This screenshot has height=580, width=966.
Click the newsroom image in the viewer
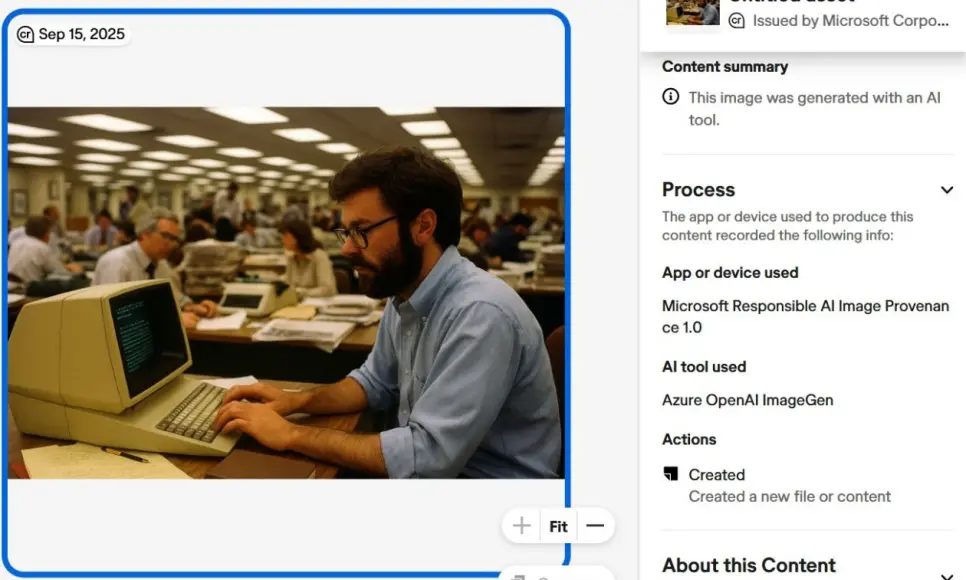(x=286, y=292)
